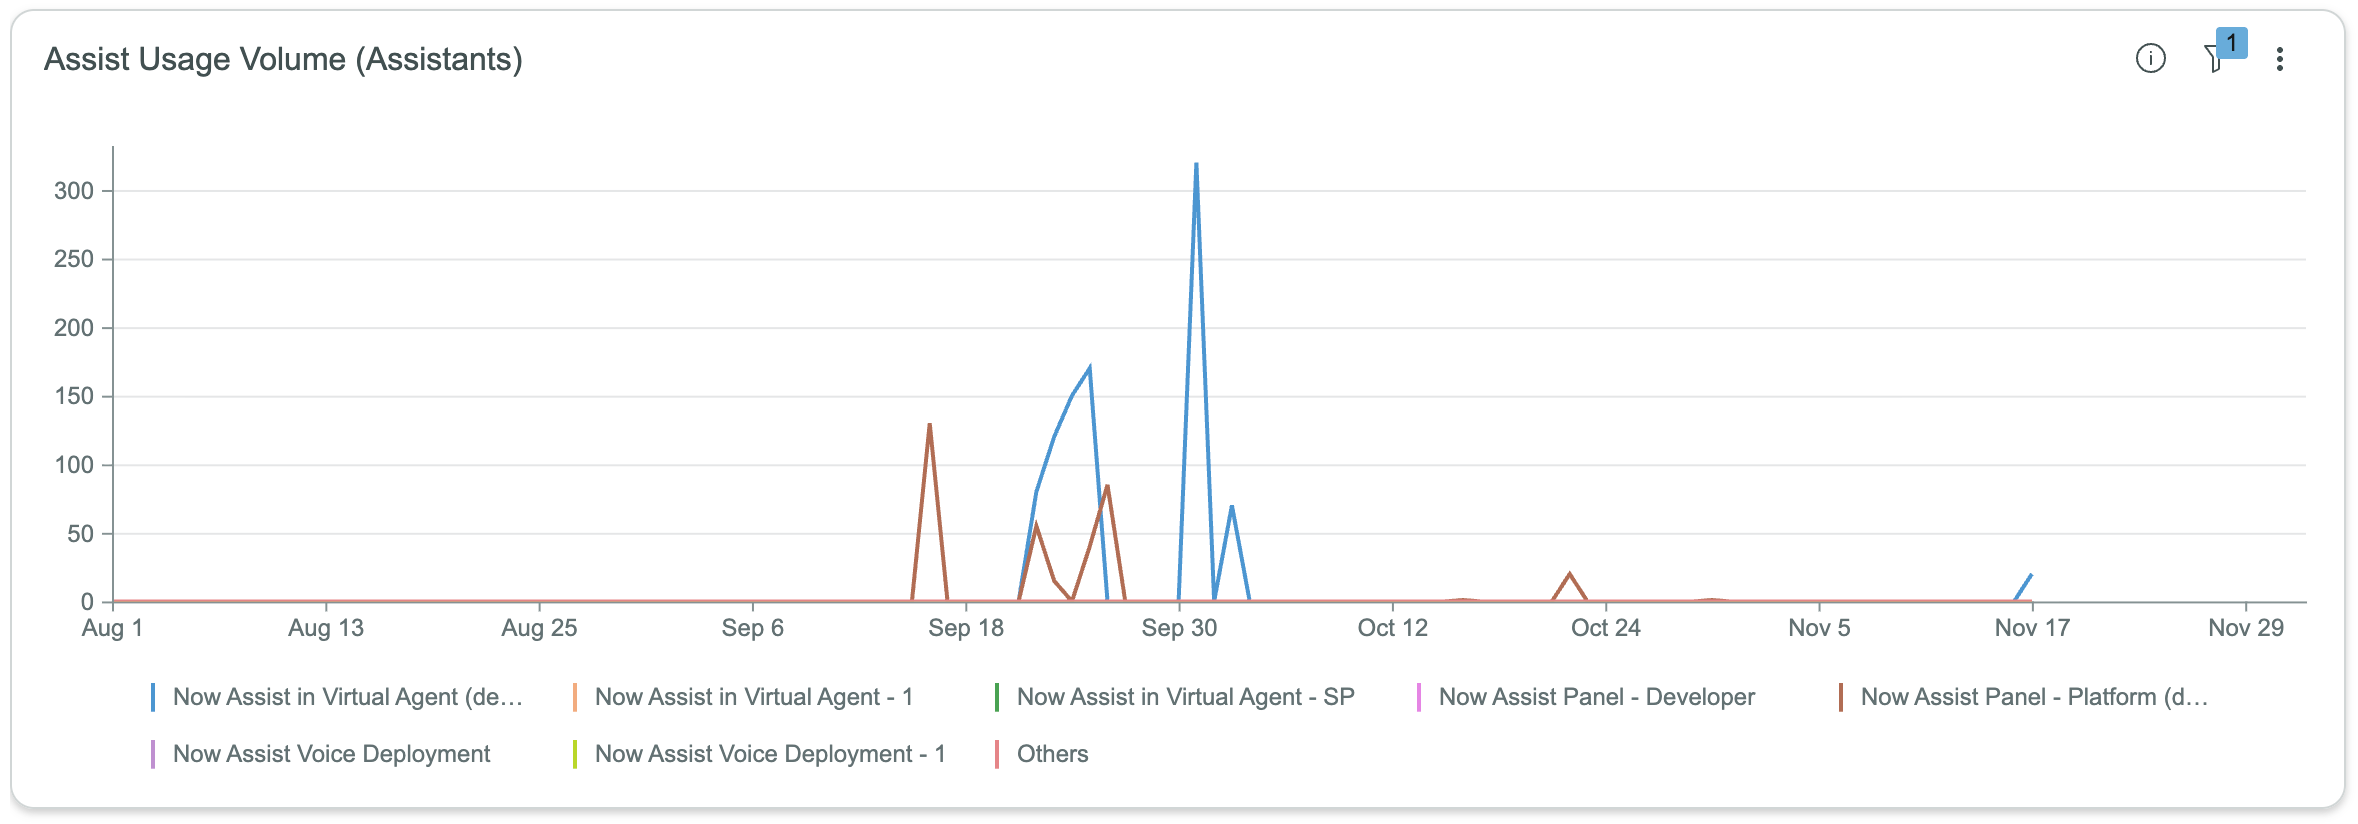Viewport: 2358px width, 824px height.
Task: Toggle the Now Assist Voice Deployment series (no suffix)
Action: 321,754
